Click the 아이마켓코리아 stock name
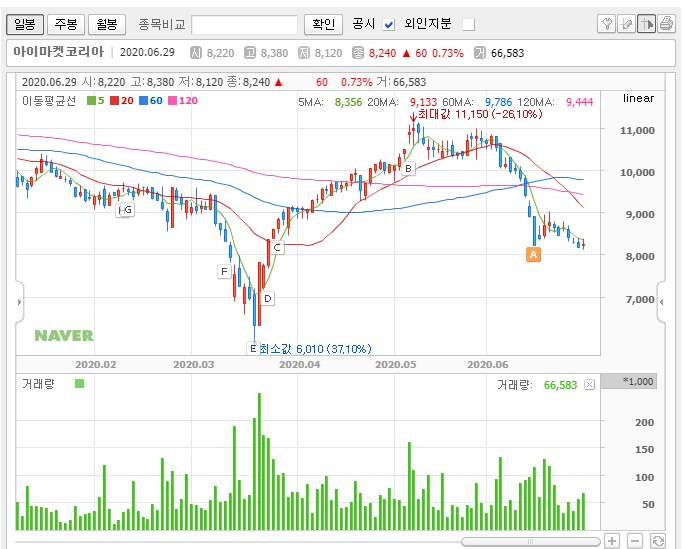This screenshot has height=549, width=683. pyautogui.click(x=58, y=52)
